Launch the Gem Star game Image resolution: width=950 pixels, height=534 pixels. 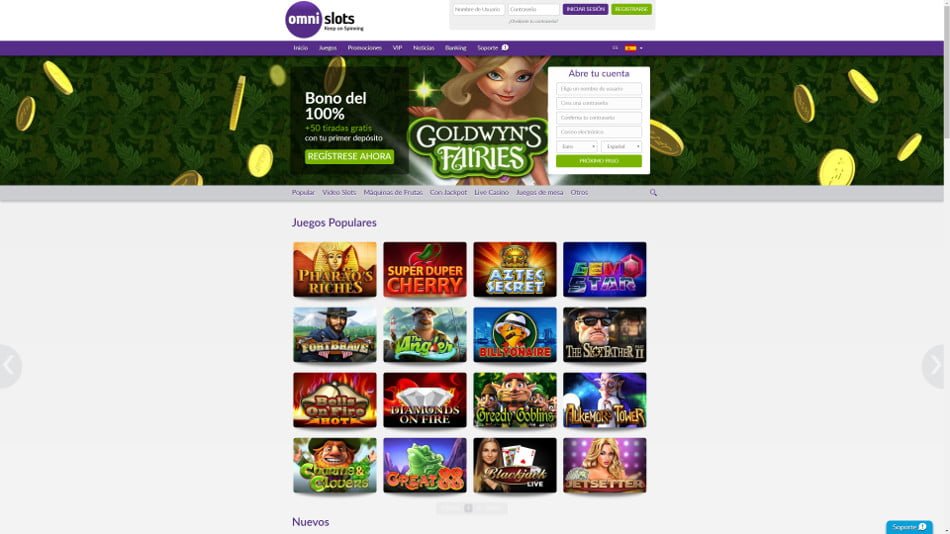click(x=604, y=270)
